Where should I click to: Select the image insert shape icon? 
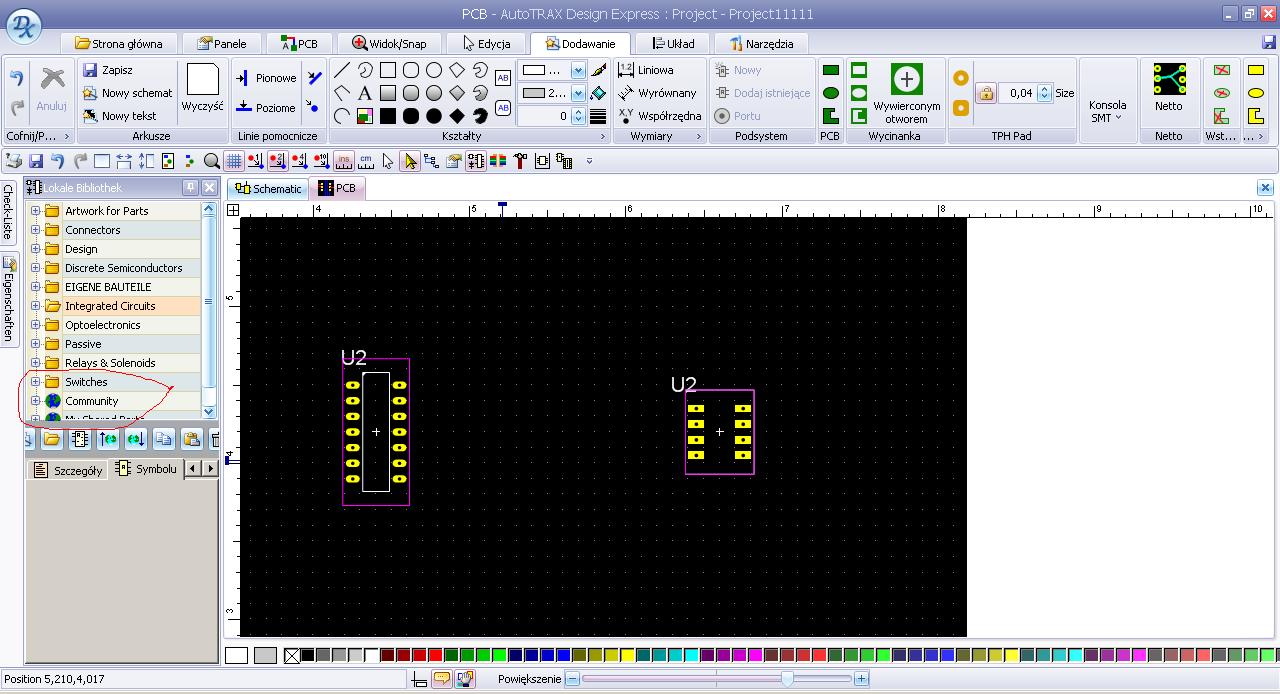365,116
